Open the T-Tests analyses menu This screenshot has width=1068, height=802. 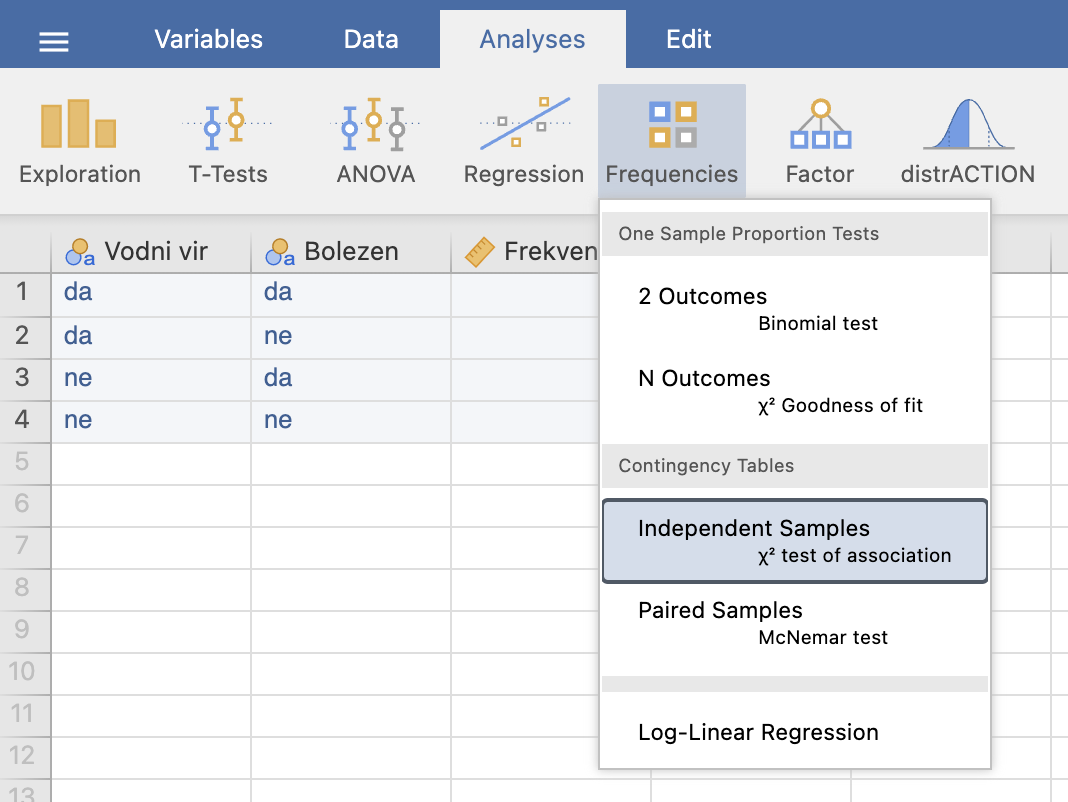click(x=227, y=142)
